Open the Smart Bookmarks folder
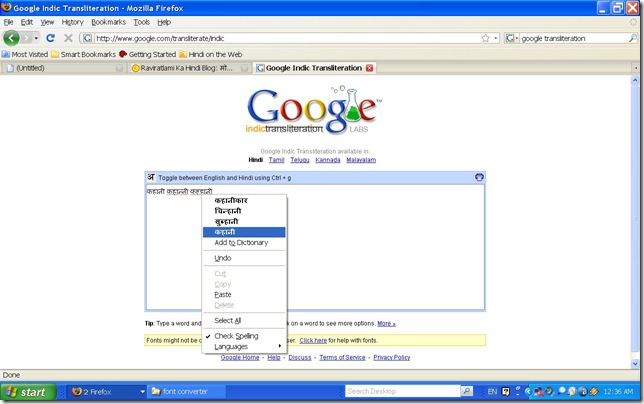The image size is (644, 404). tap(84, 54)
